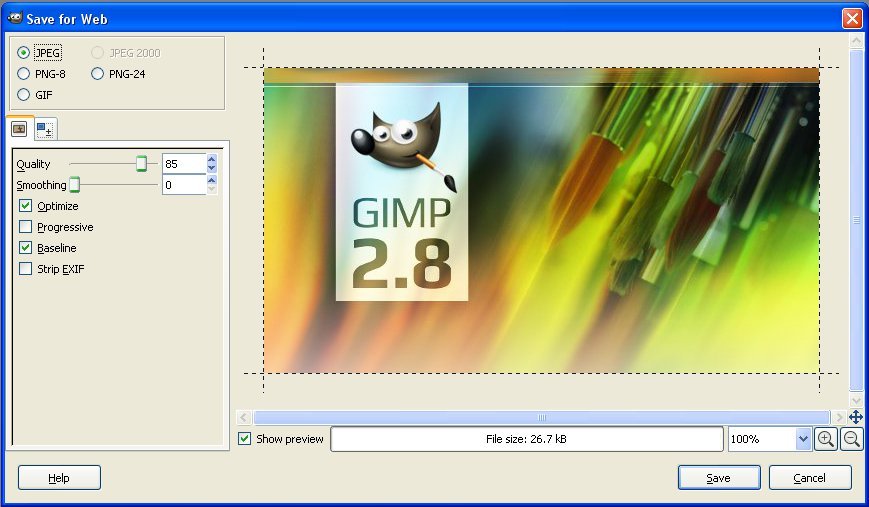Click the left arrow of horizontal scrollbar
The image size is (869, 507).
(x=244, y=417)
